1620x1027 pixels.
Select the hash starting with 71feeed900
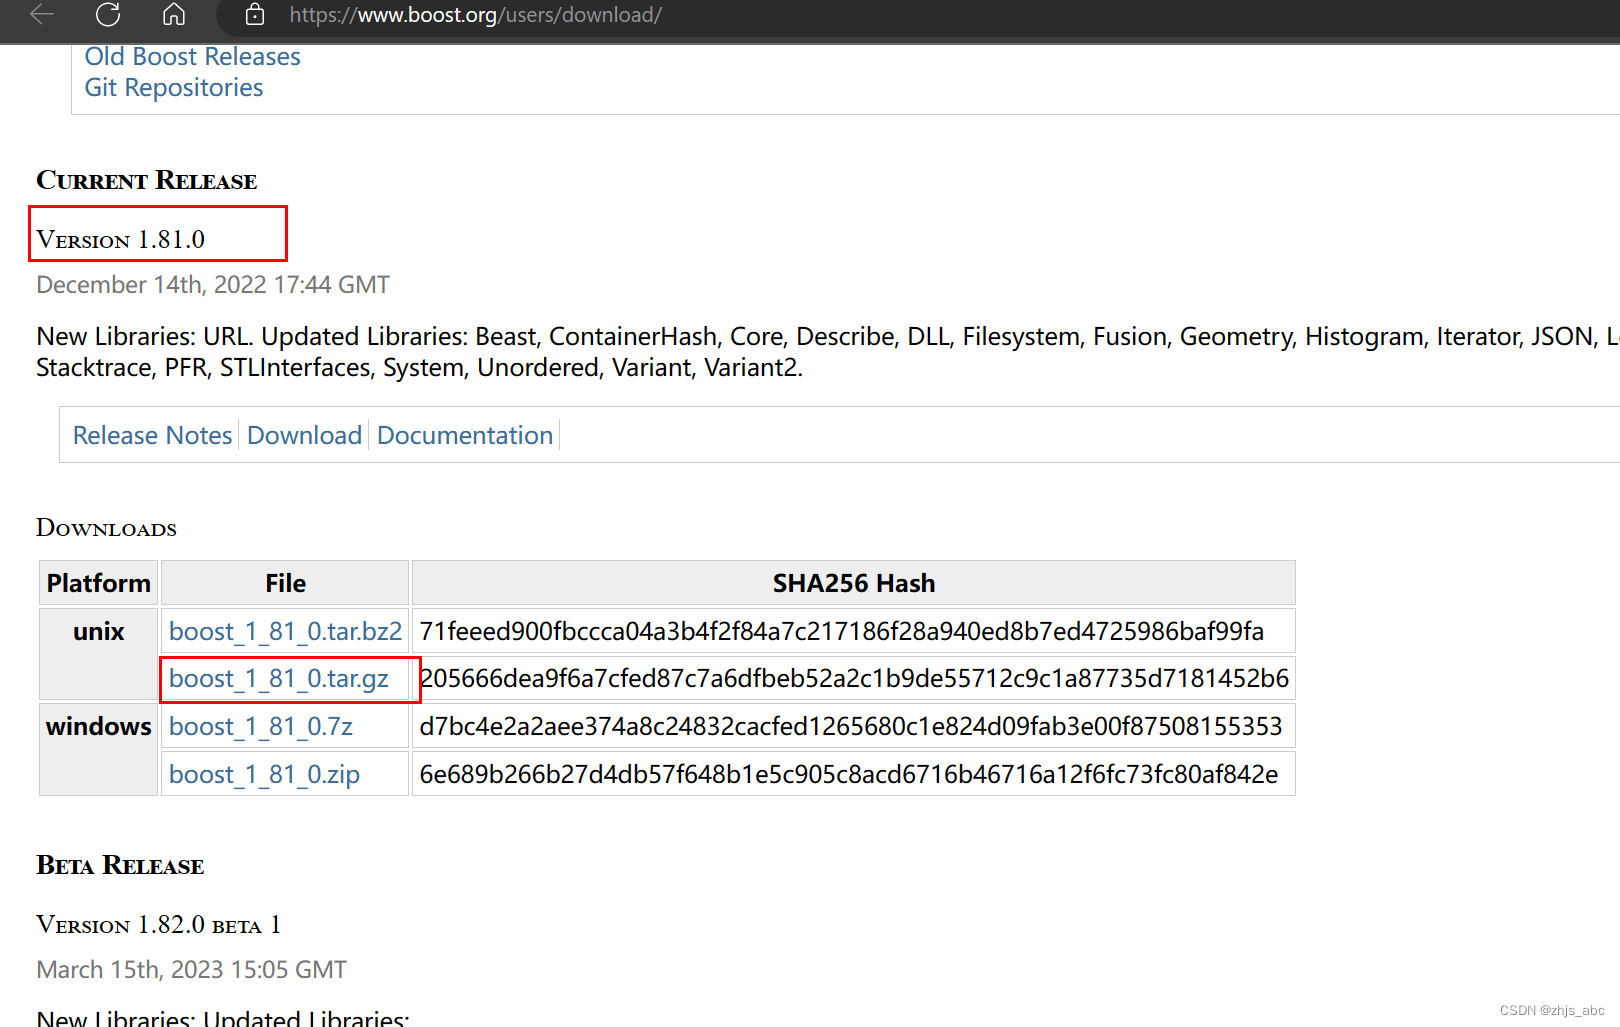[x=842, y=632]
